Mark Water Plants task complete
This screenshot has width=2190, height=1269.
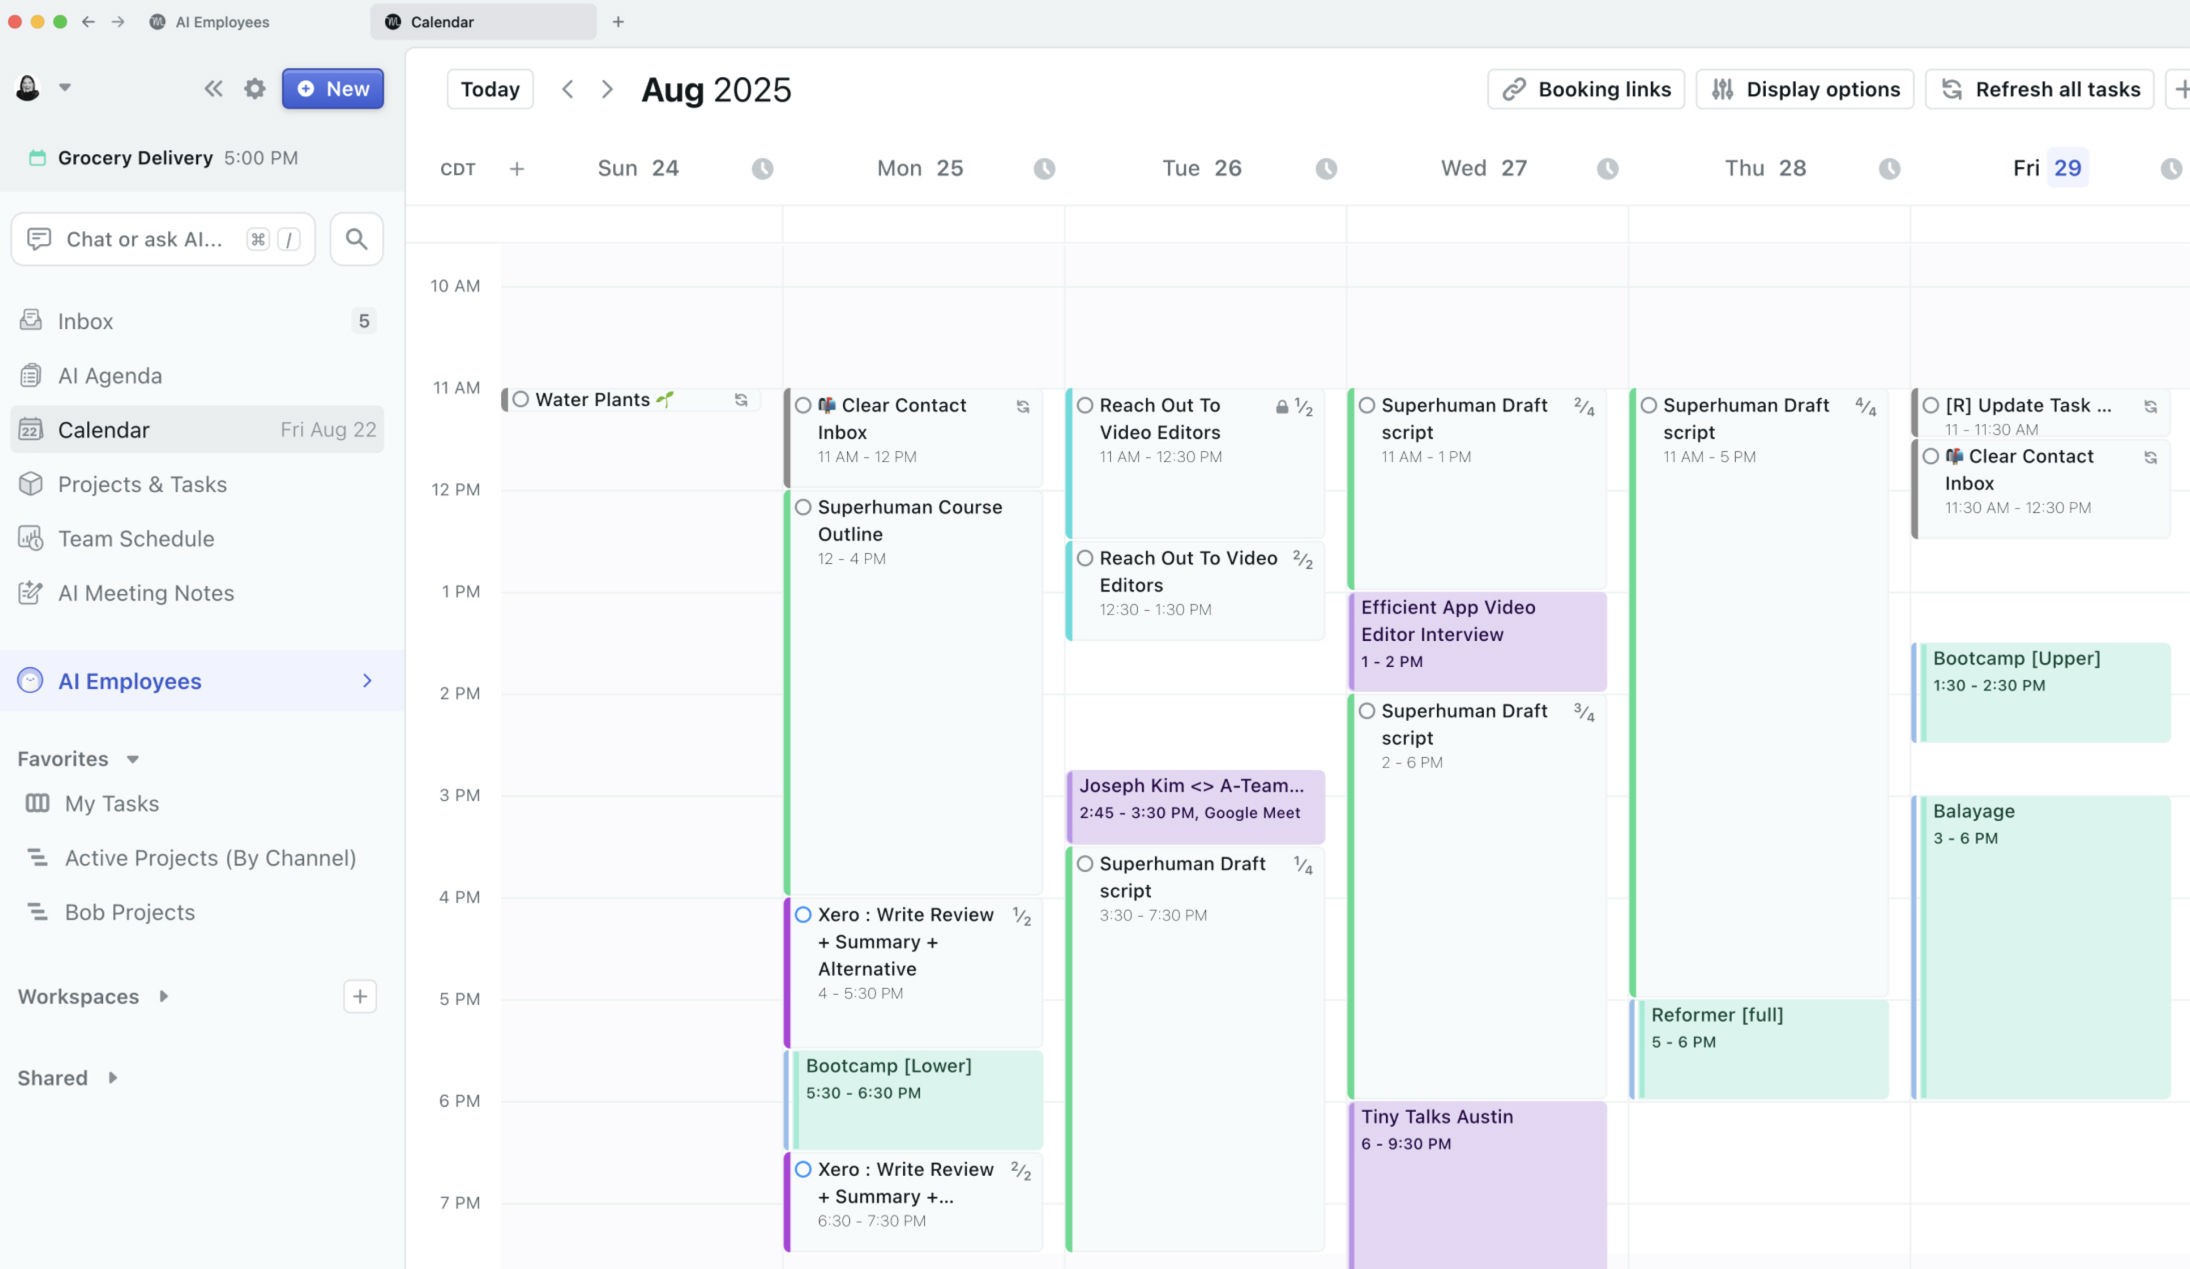click(x=520, y=400)
